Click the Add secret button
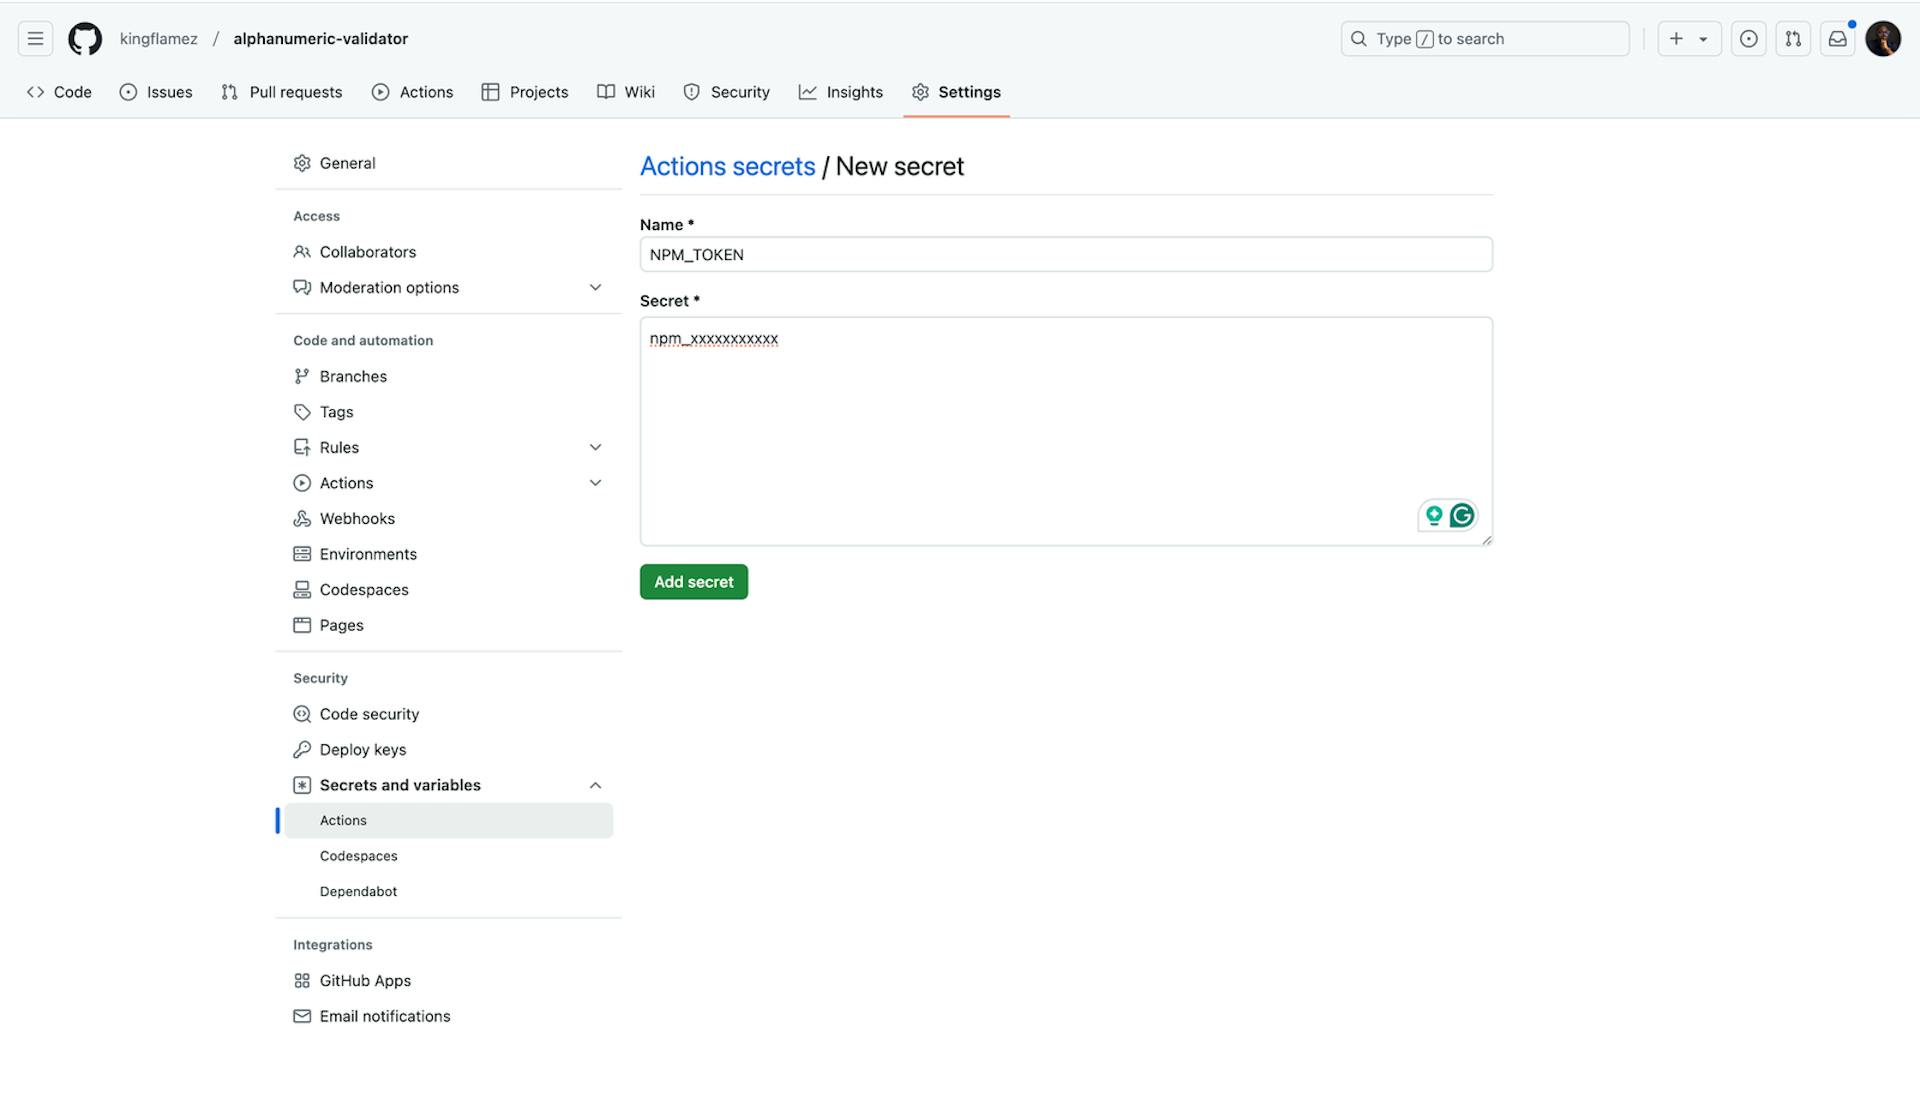The height and width of the screenshot is (1105, 1920). 693,582
